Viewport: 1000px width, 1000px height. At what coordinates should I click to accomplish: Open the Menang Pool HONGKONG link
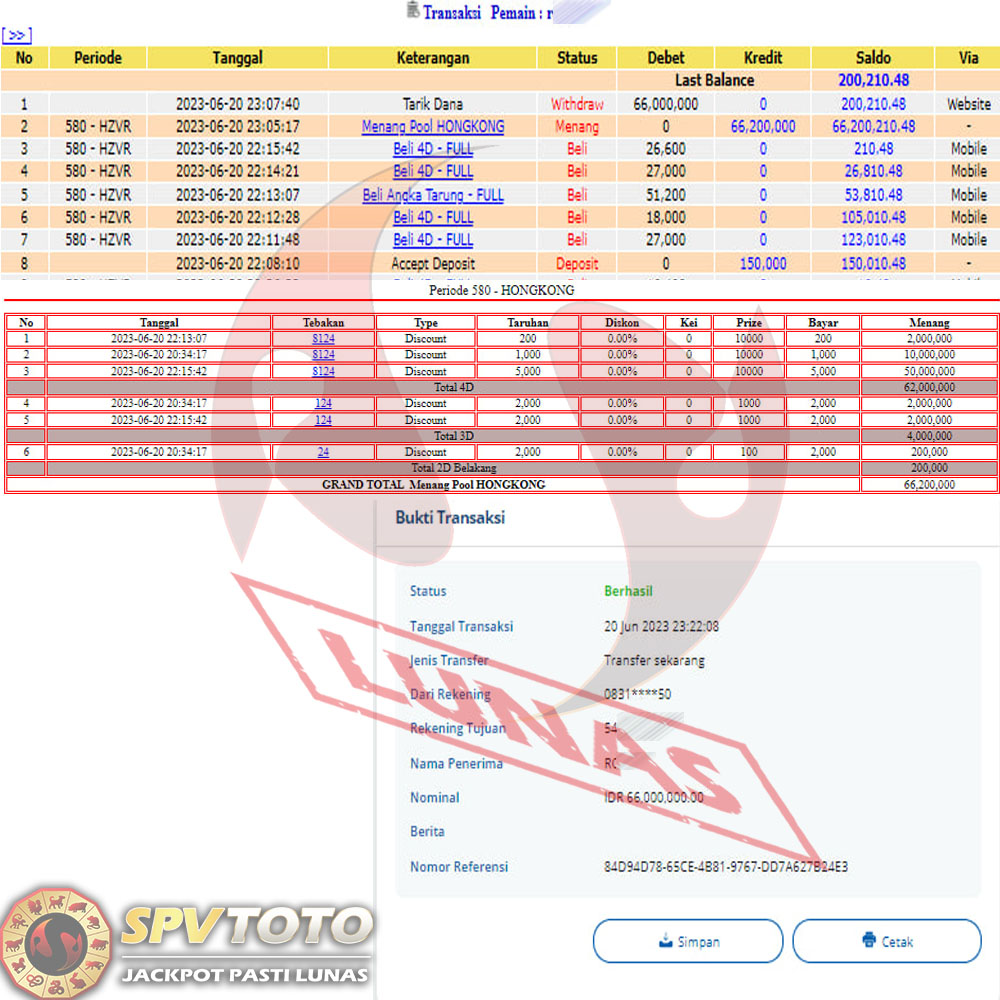(x=433, y=127)
